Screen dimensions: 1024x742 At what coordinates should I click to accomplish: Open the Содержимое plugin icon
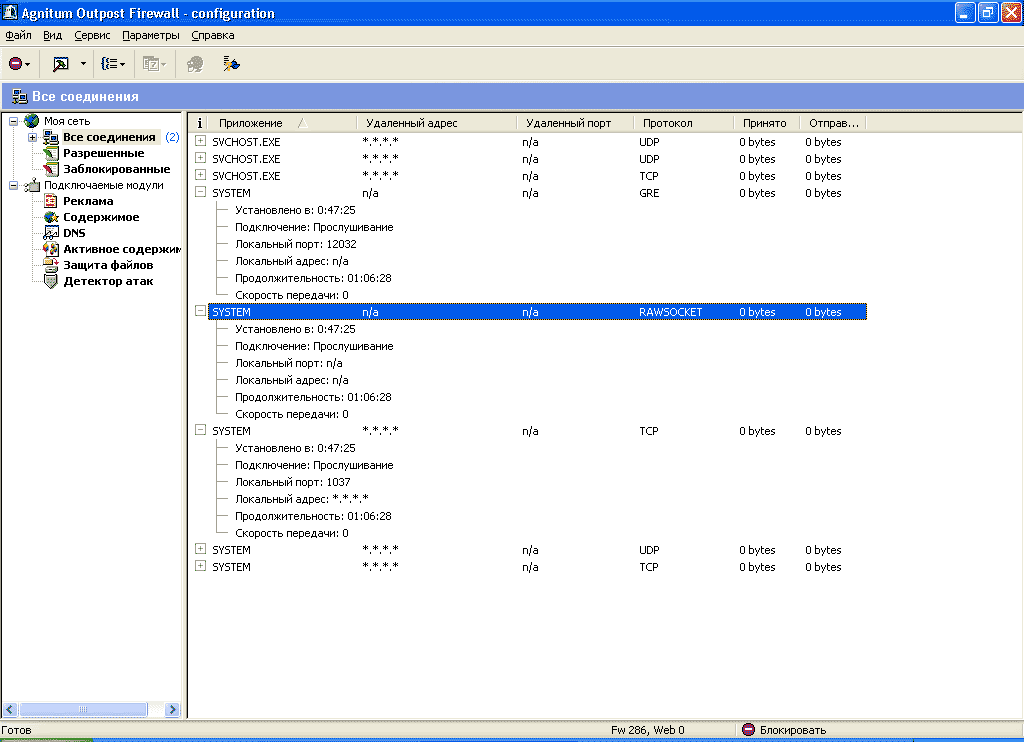(51, 217)
